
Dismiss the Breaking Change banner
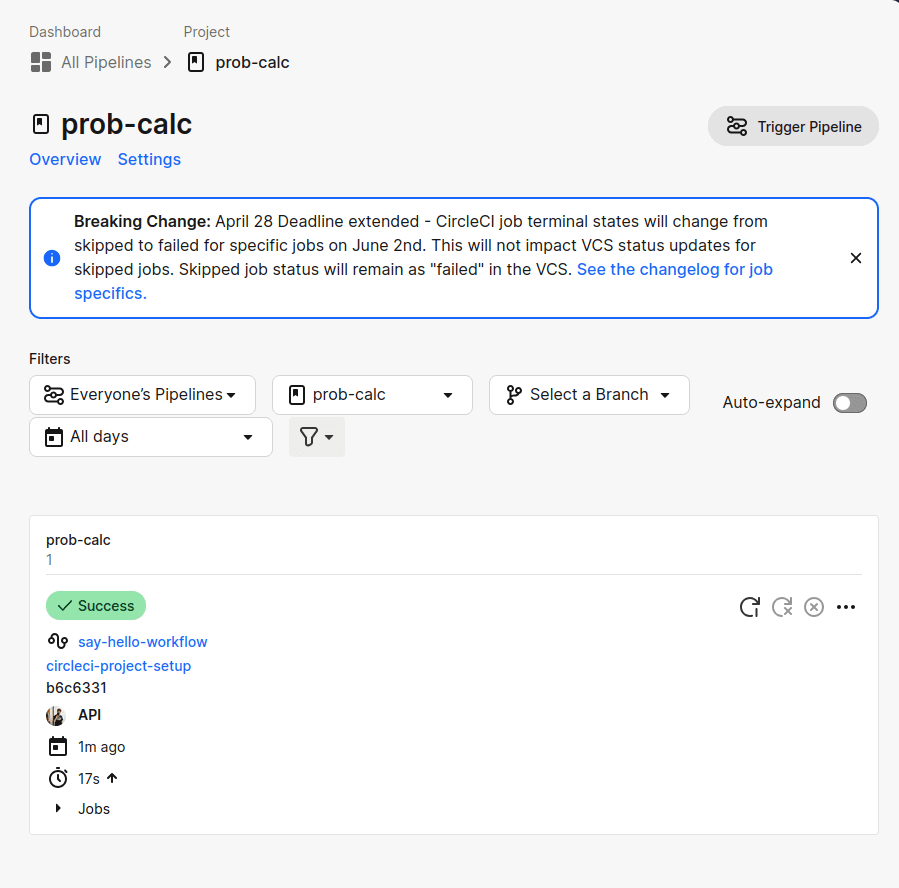point(855,258)
